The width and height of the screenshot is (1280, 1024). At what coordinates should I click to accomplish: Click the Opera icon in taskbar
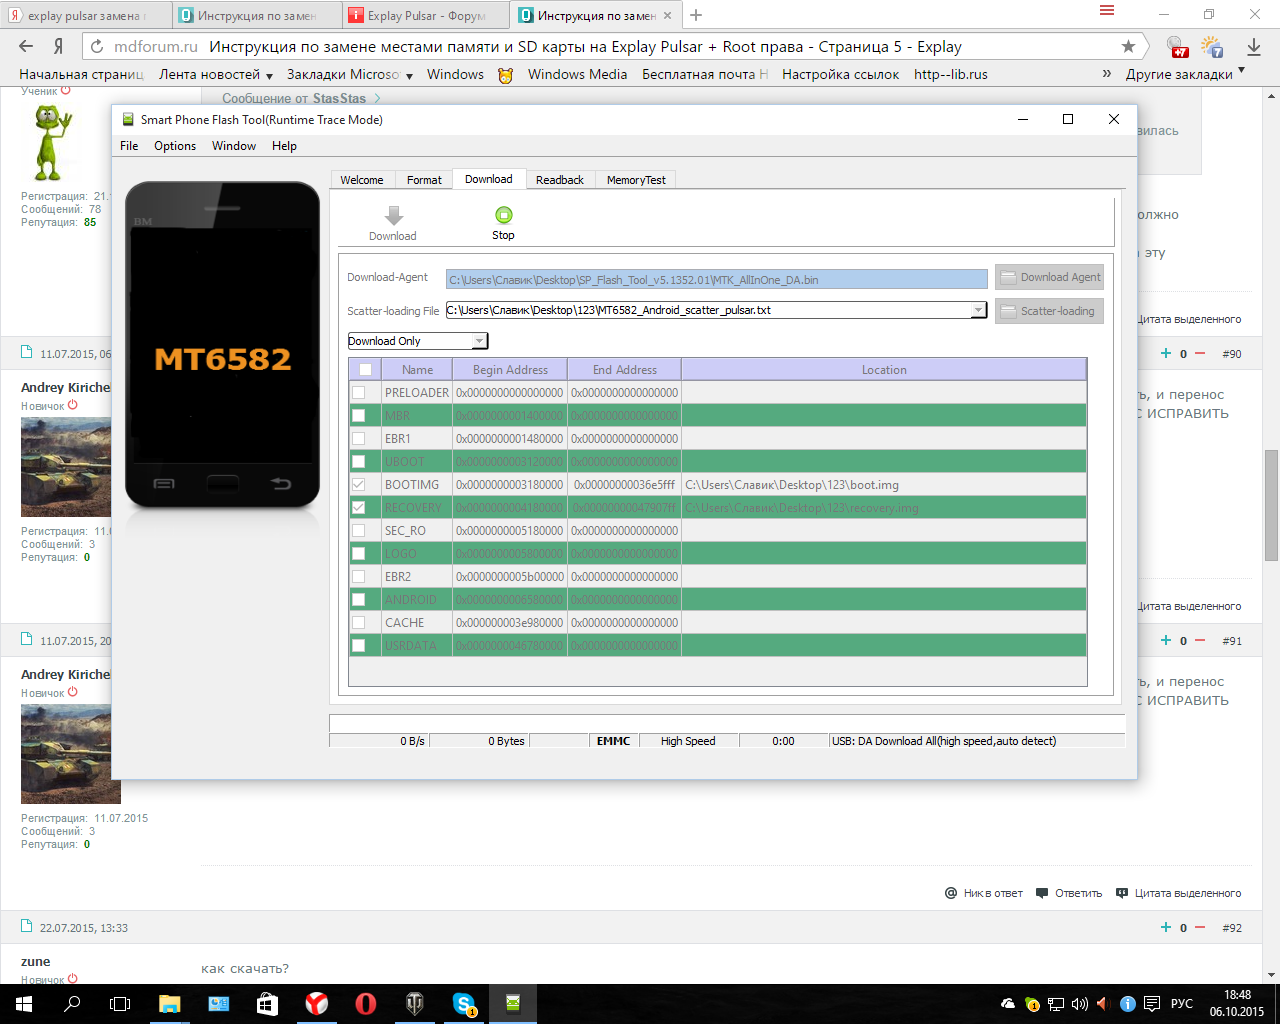366,1003
